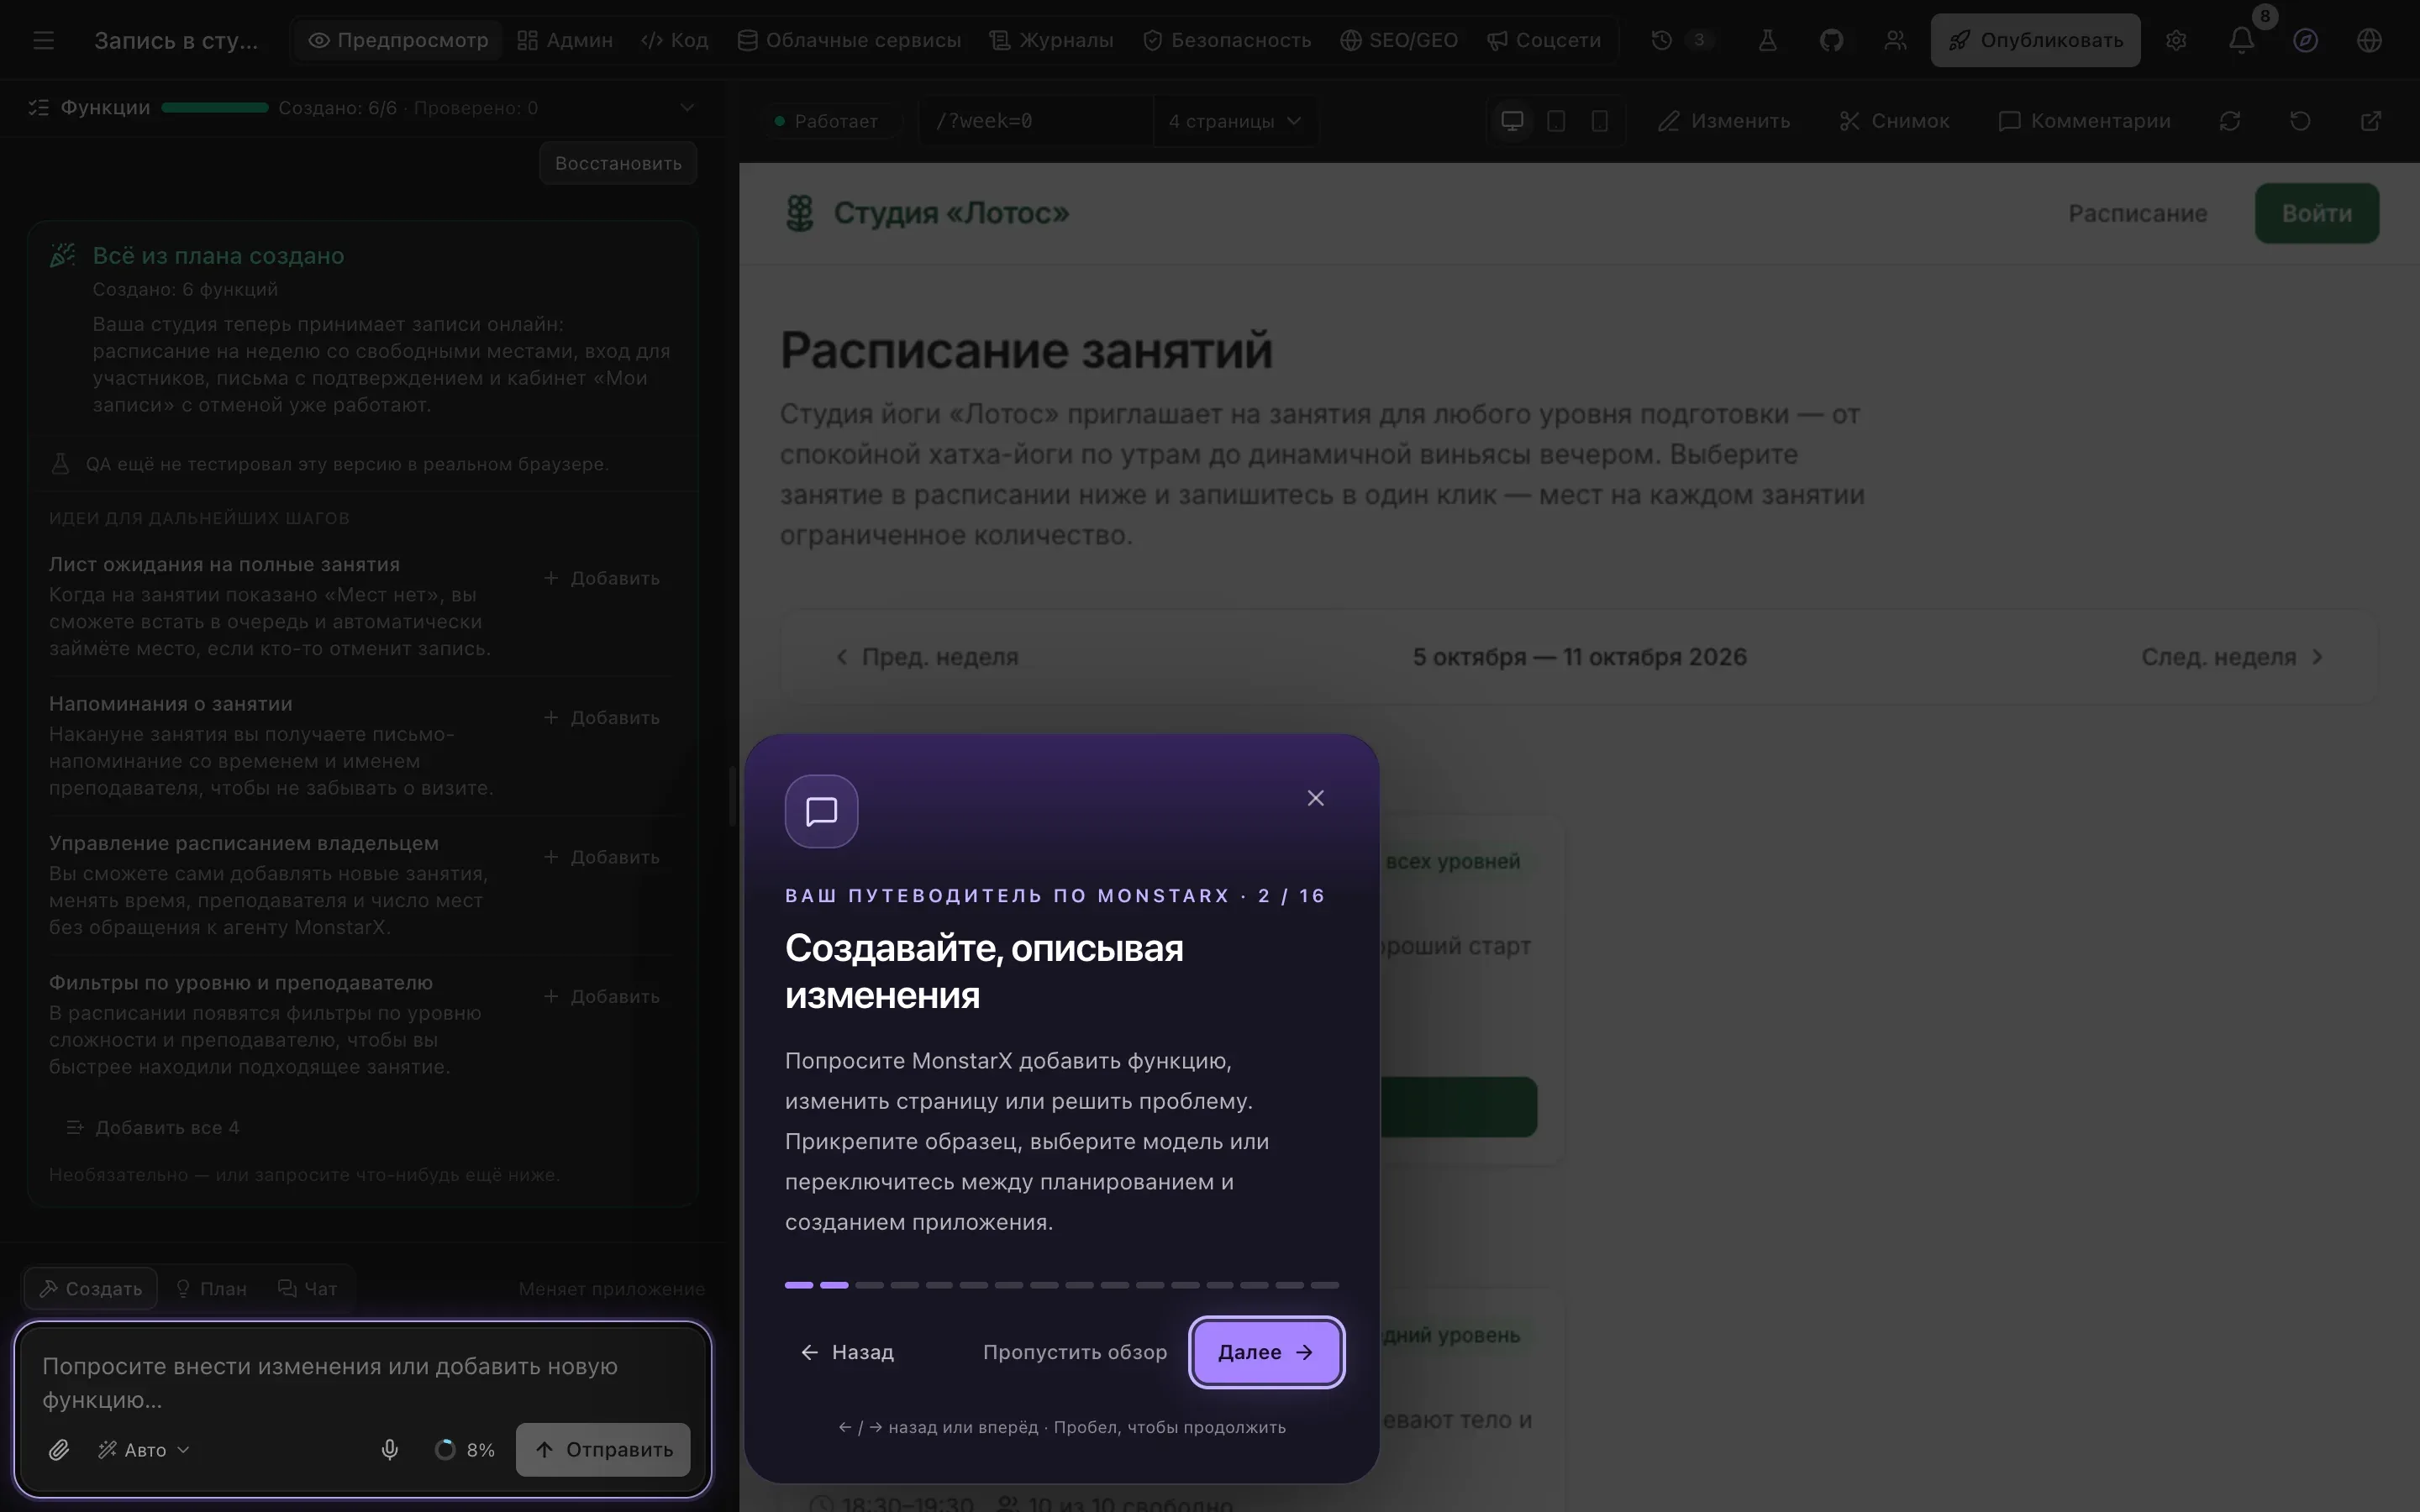
Task: Open the Авто model dropdown
Action: [144, 1449]
